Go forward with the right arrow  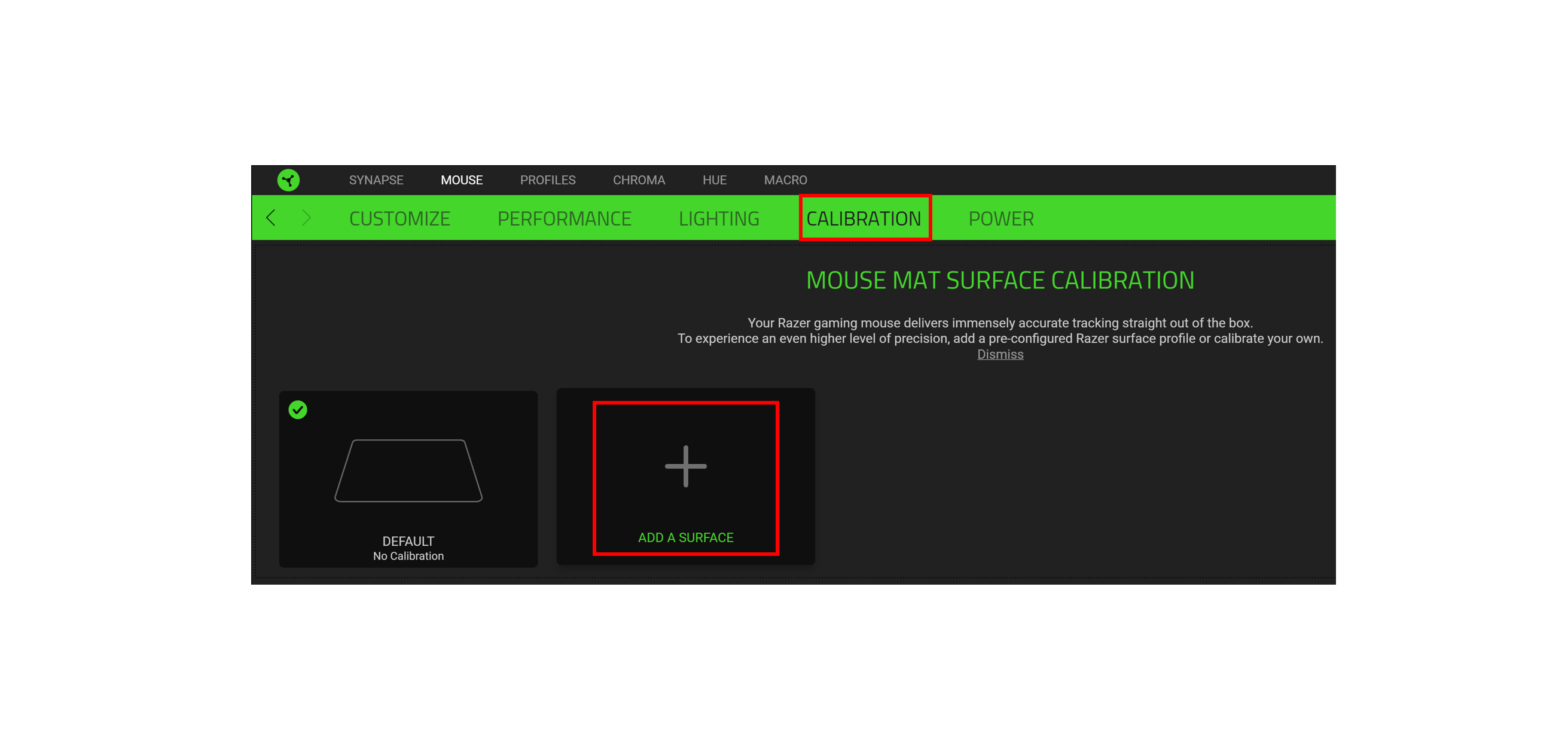[306, 217]
